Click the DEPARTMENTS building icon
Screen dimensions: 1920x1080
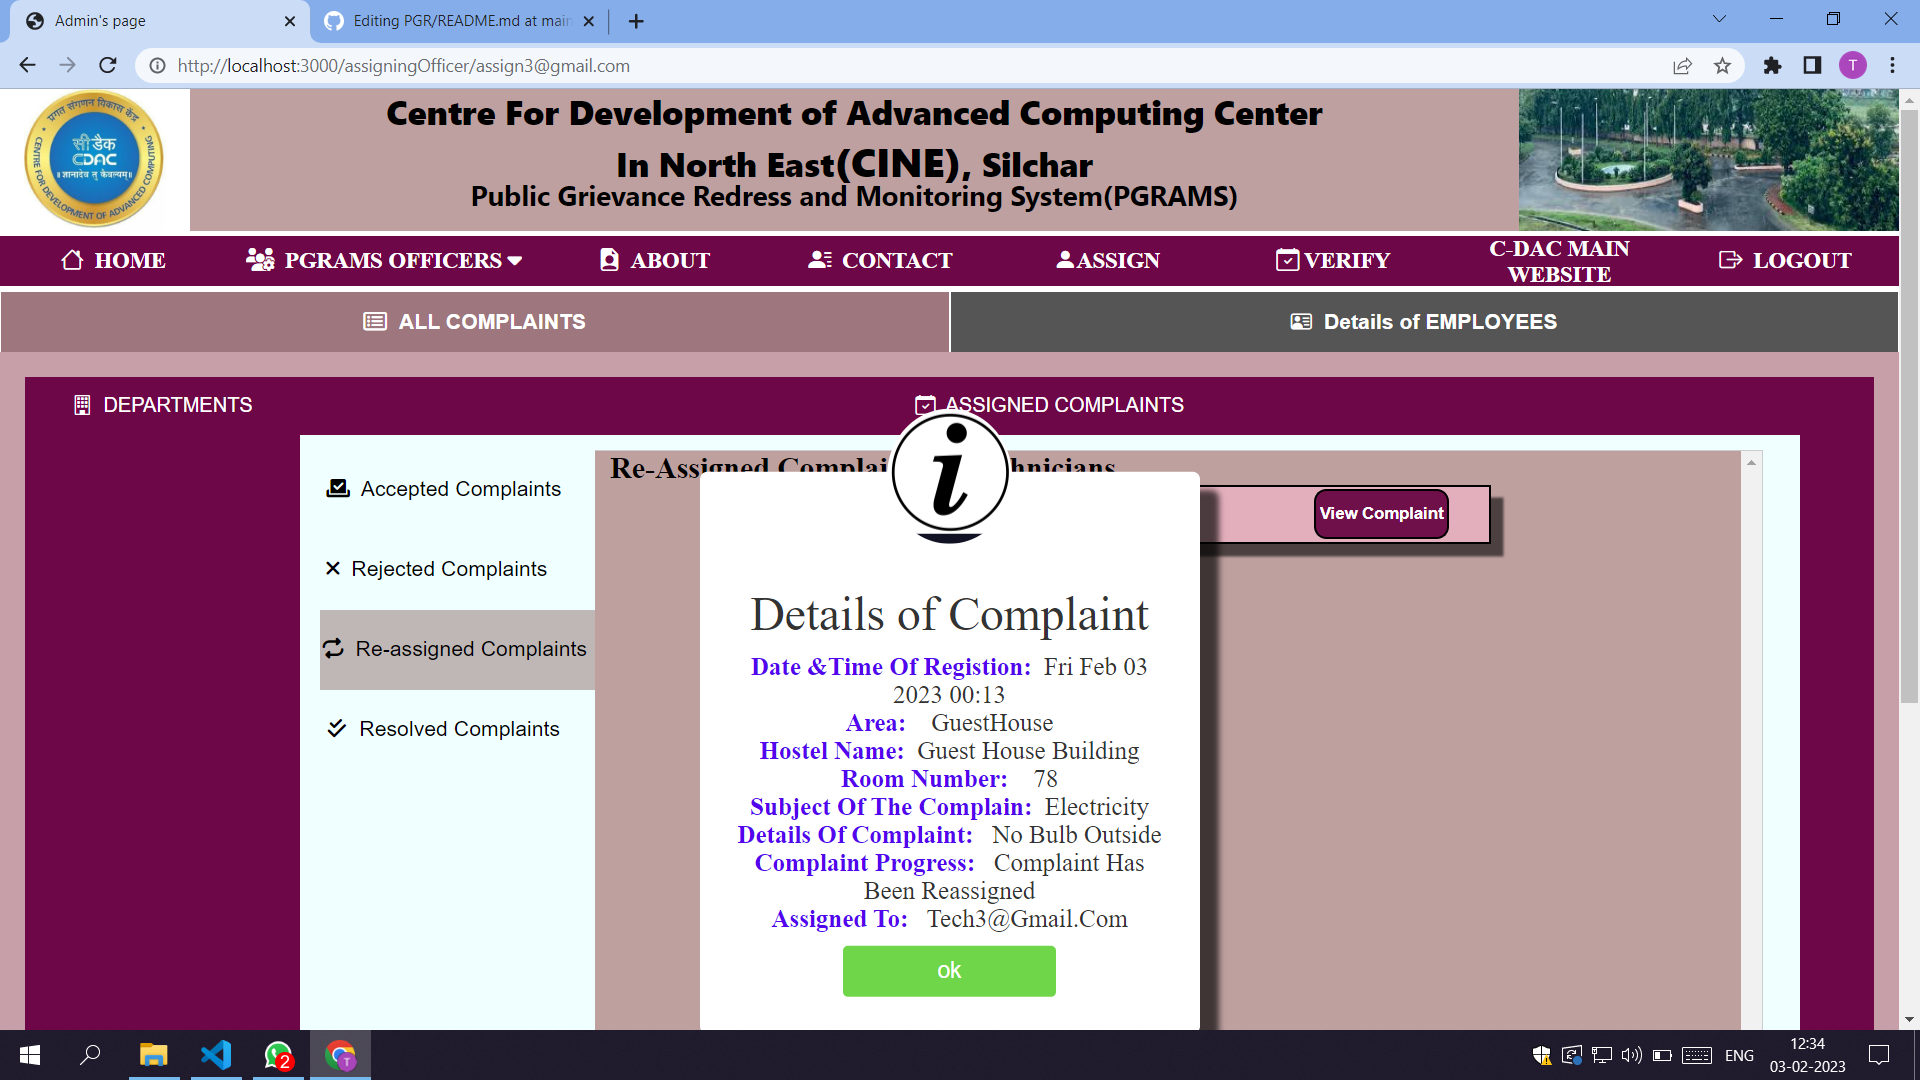coord(82,405)
